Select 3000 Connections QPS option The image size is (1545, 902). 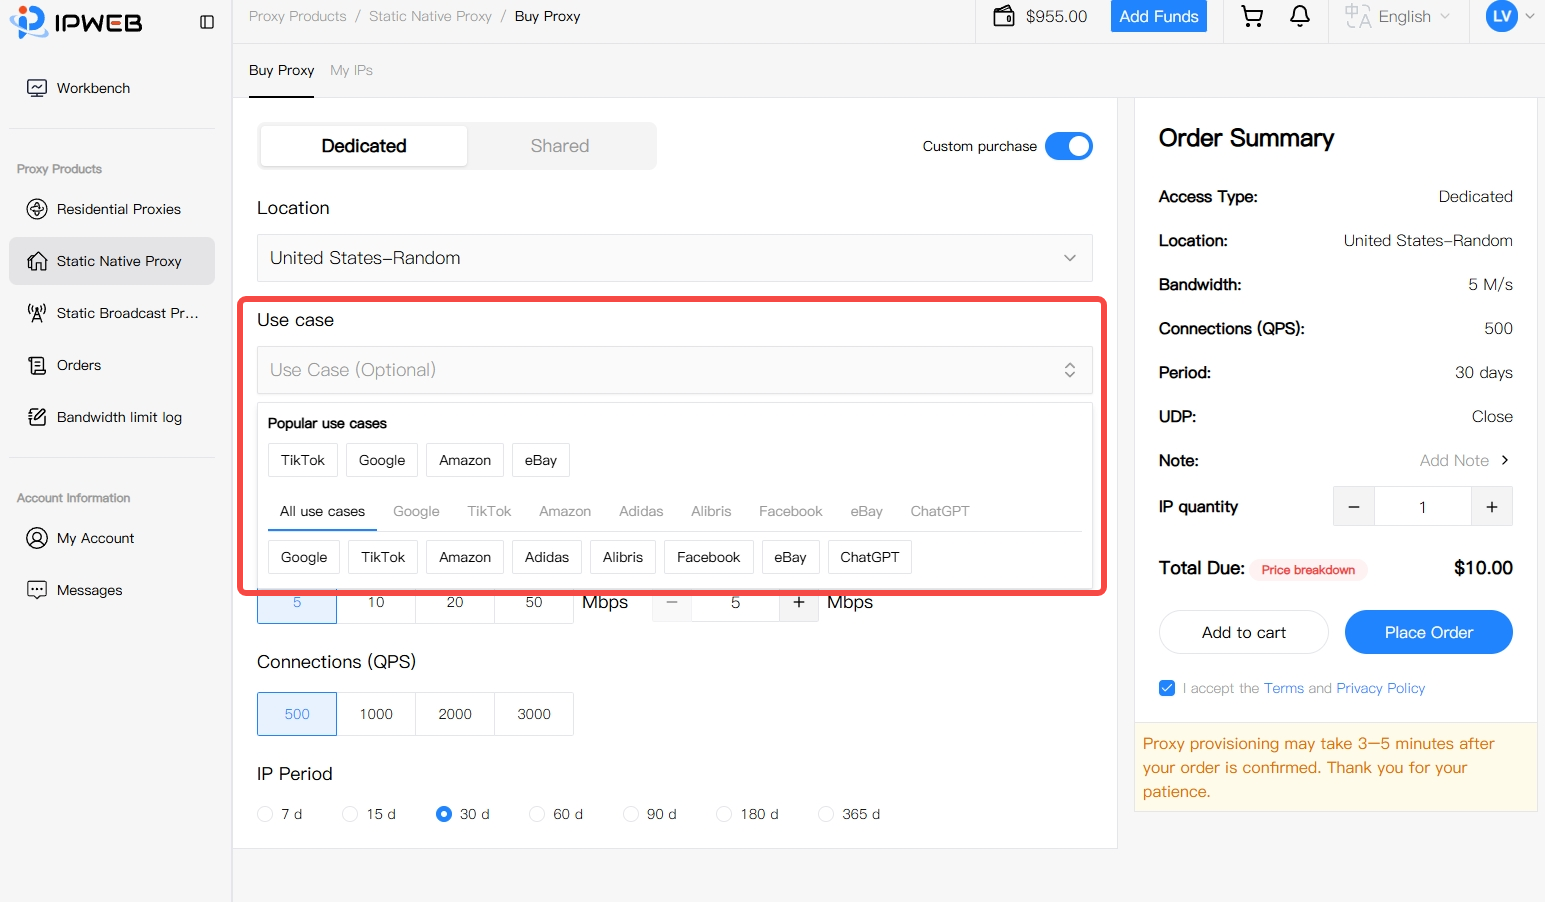click(534, 714)
